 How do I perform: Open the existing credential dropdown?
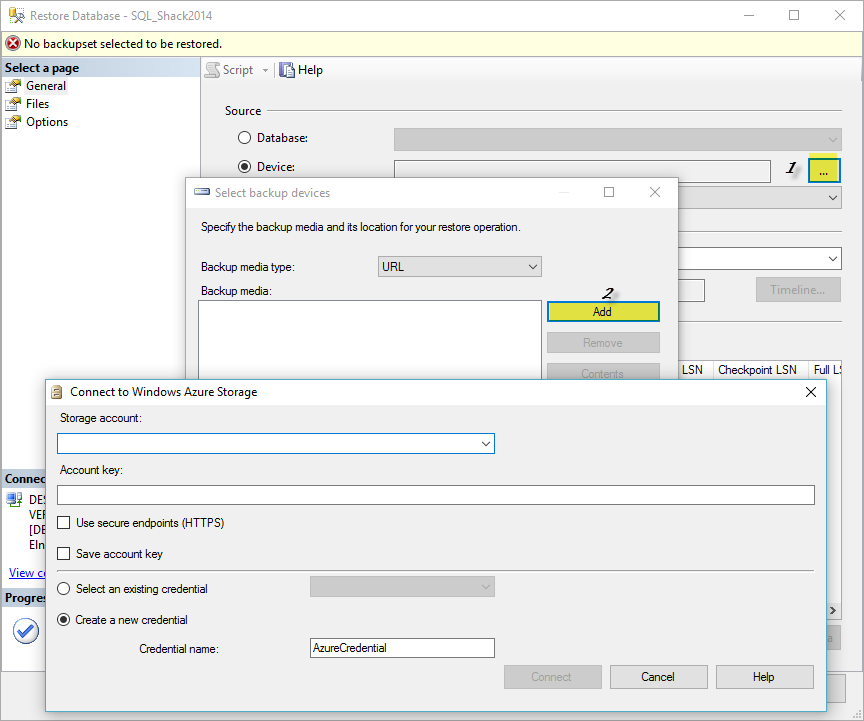(x=402, y=587)
